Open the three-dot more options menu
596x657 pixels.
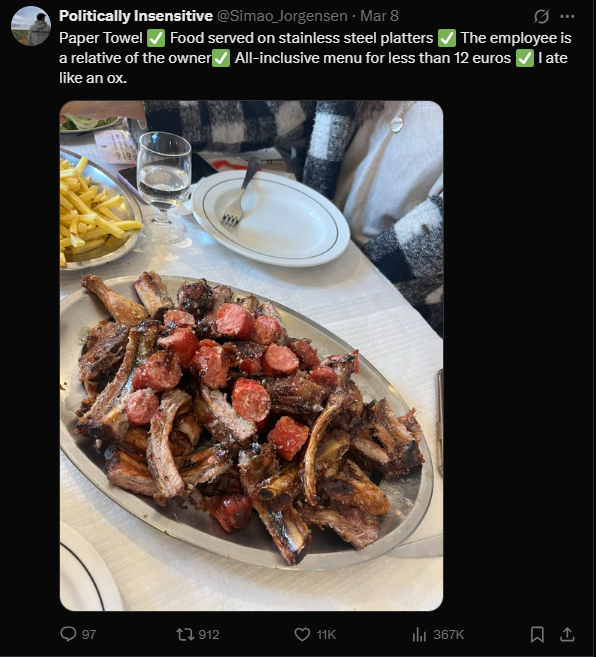(x=567, y=16)
